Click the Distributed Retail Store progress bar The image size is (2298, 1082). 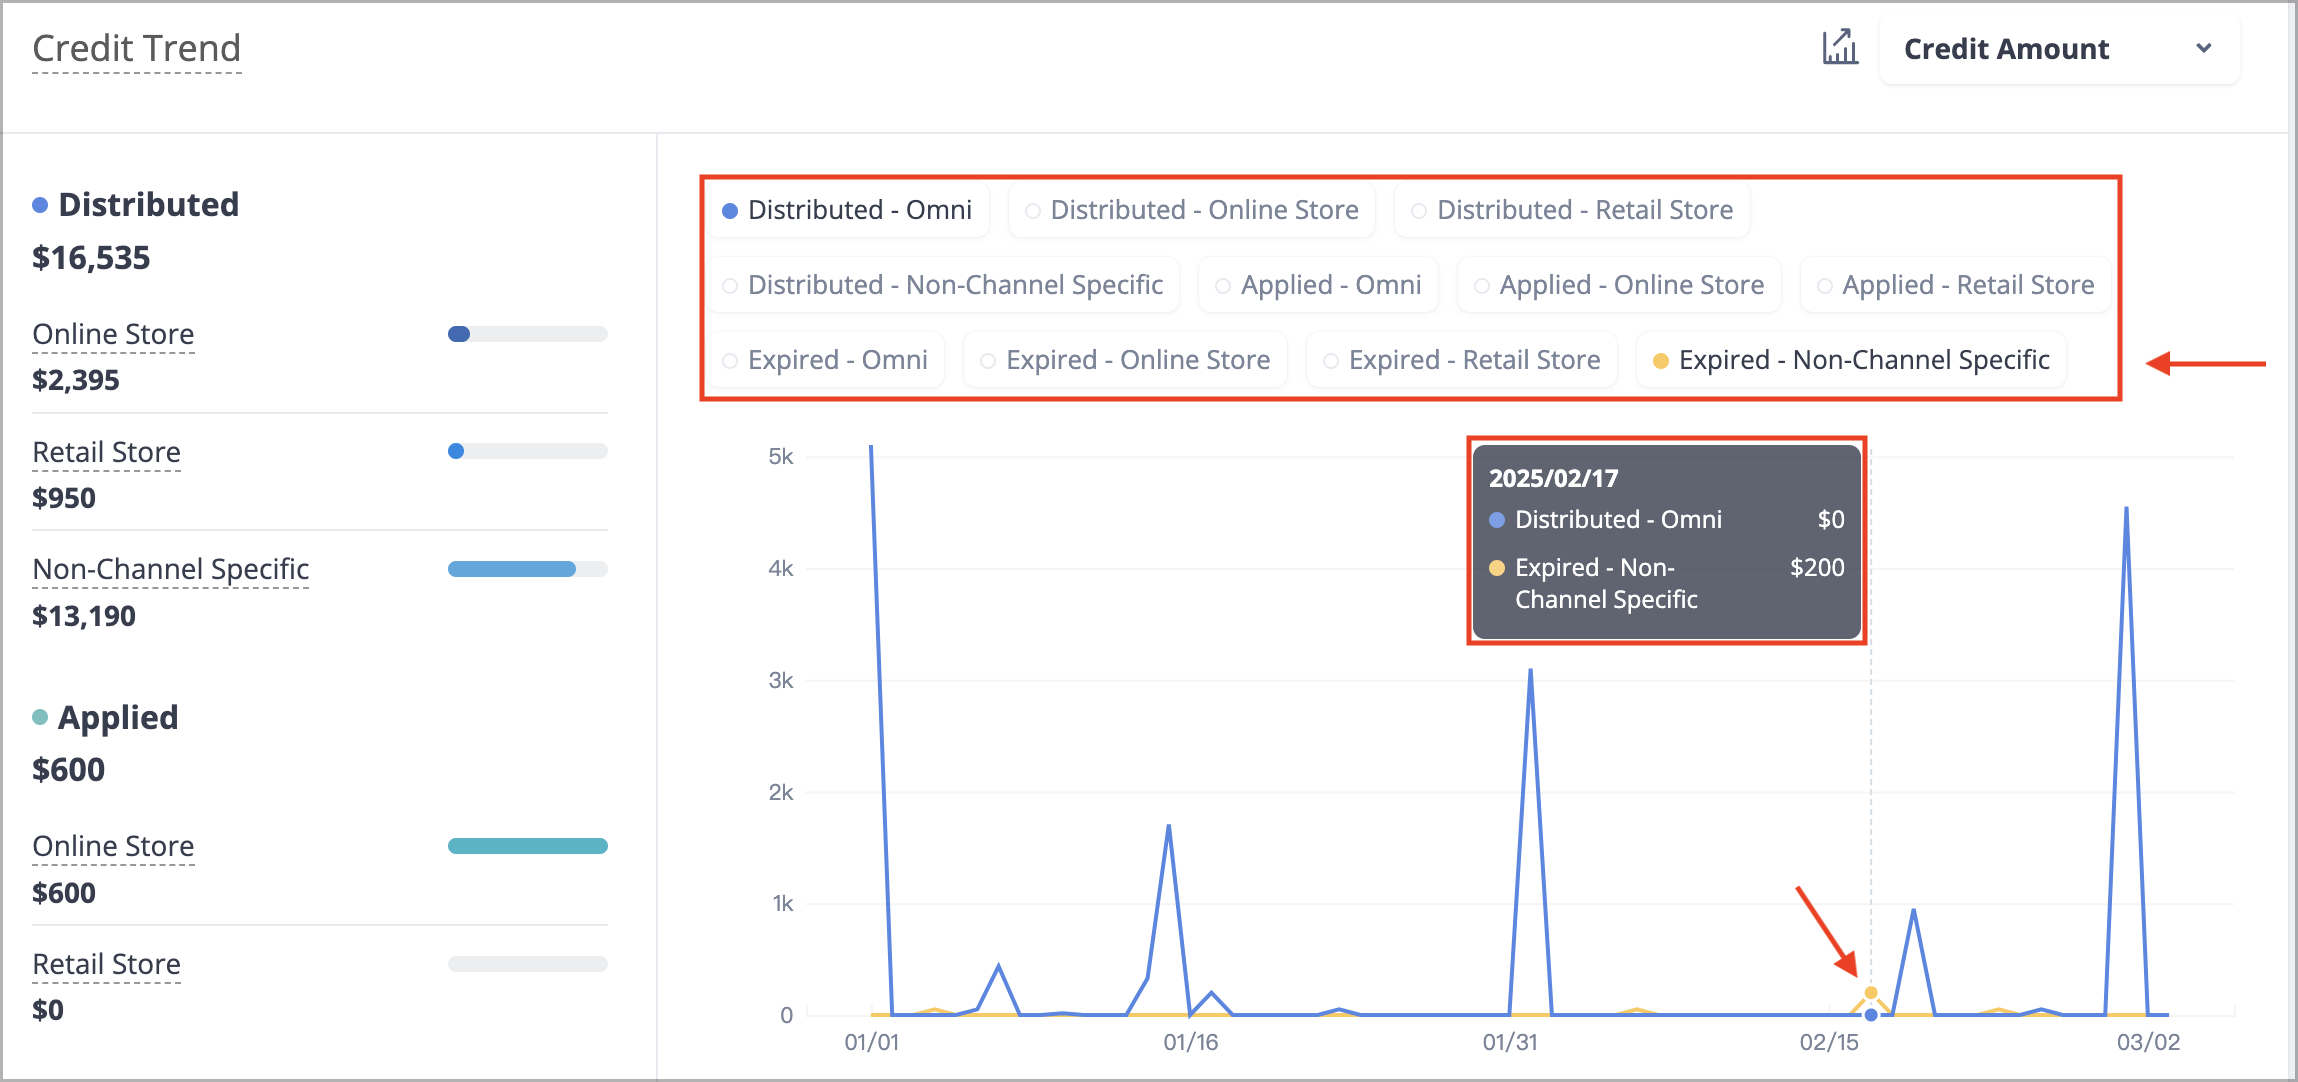click(x=528, y=451)
